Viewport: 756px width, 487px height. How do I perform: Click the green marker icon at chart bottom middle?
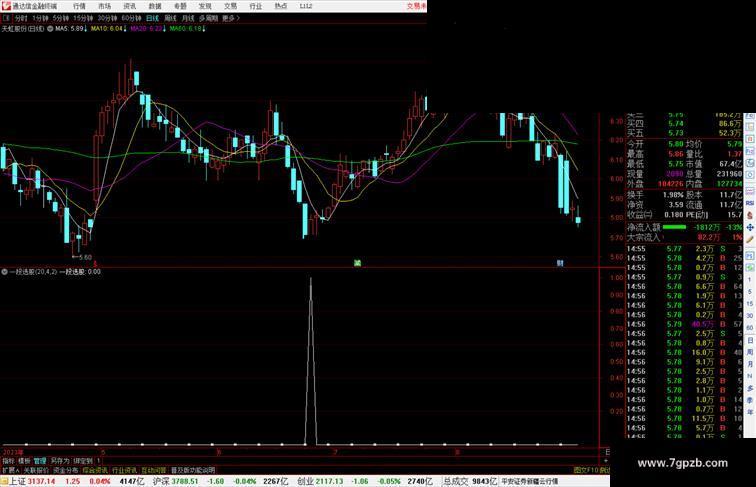point(357,263)
